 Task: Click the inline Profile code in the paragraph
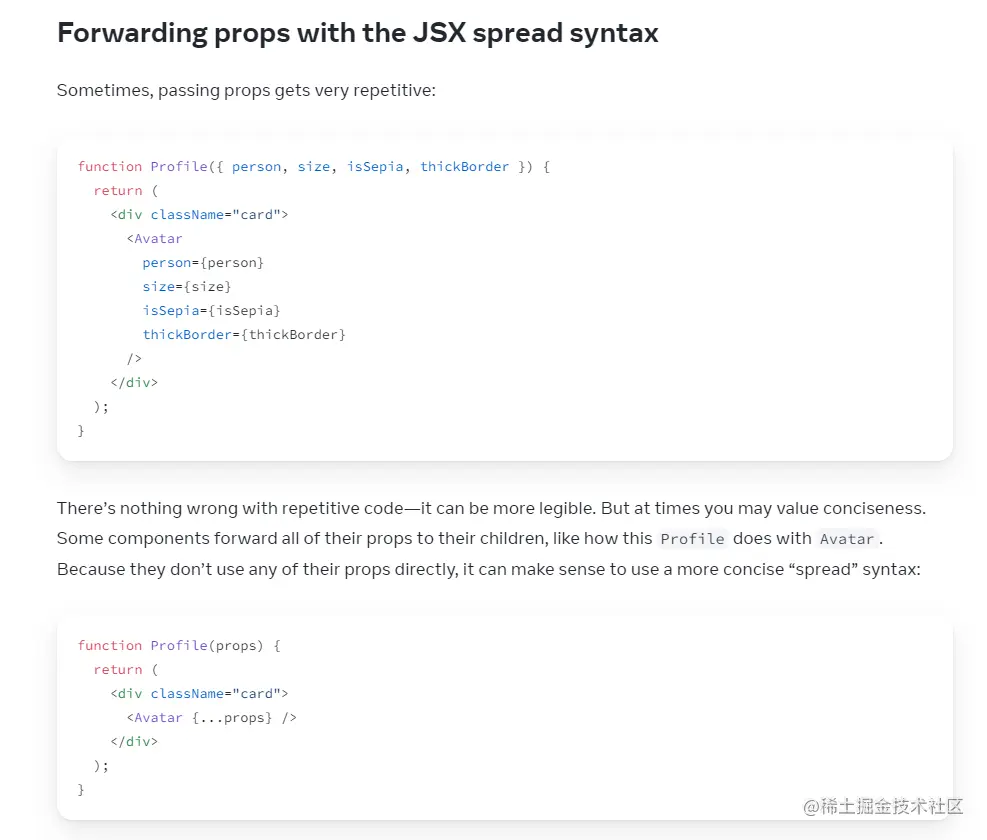coord(692,539)
